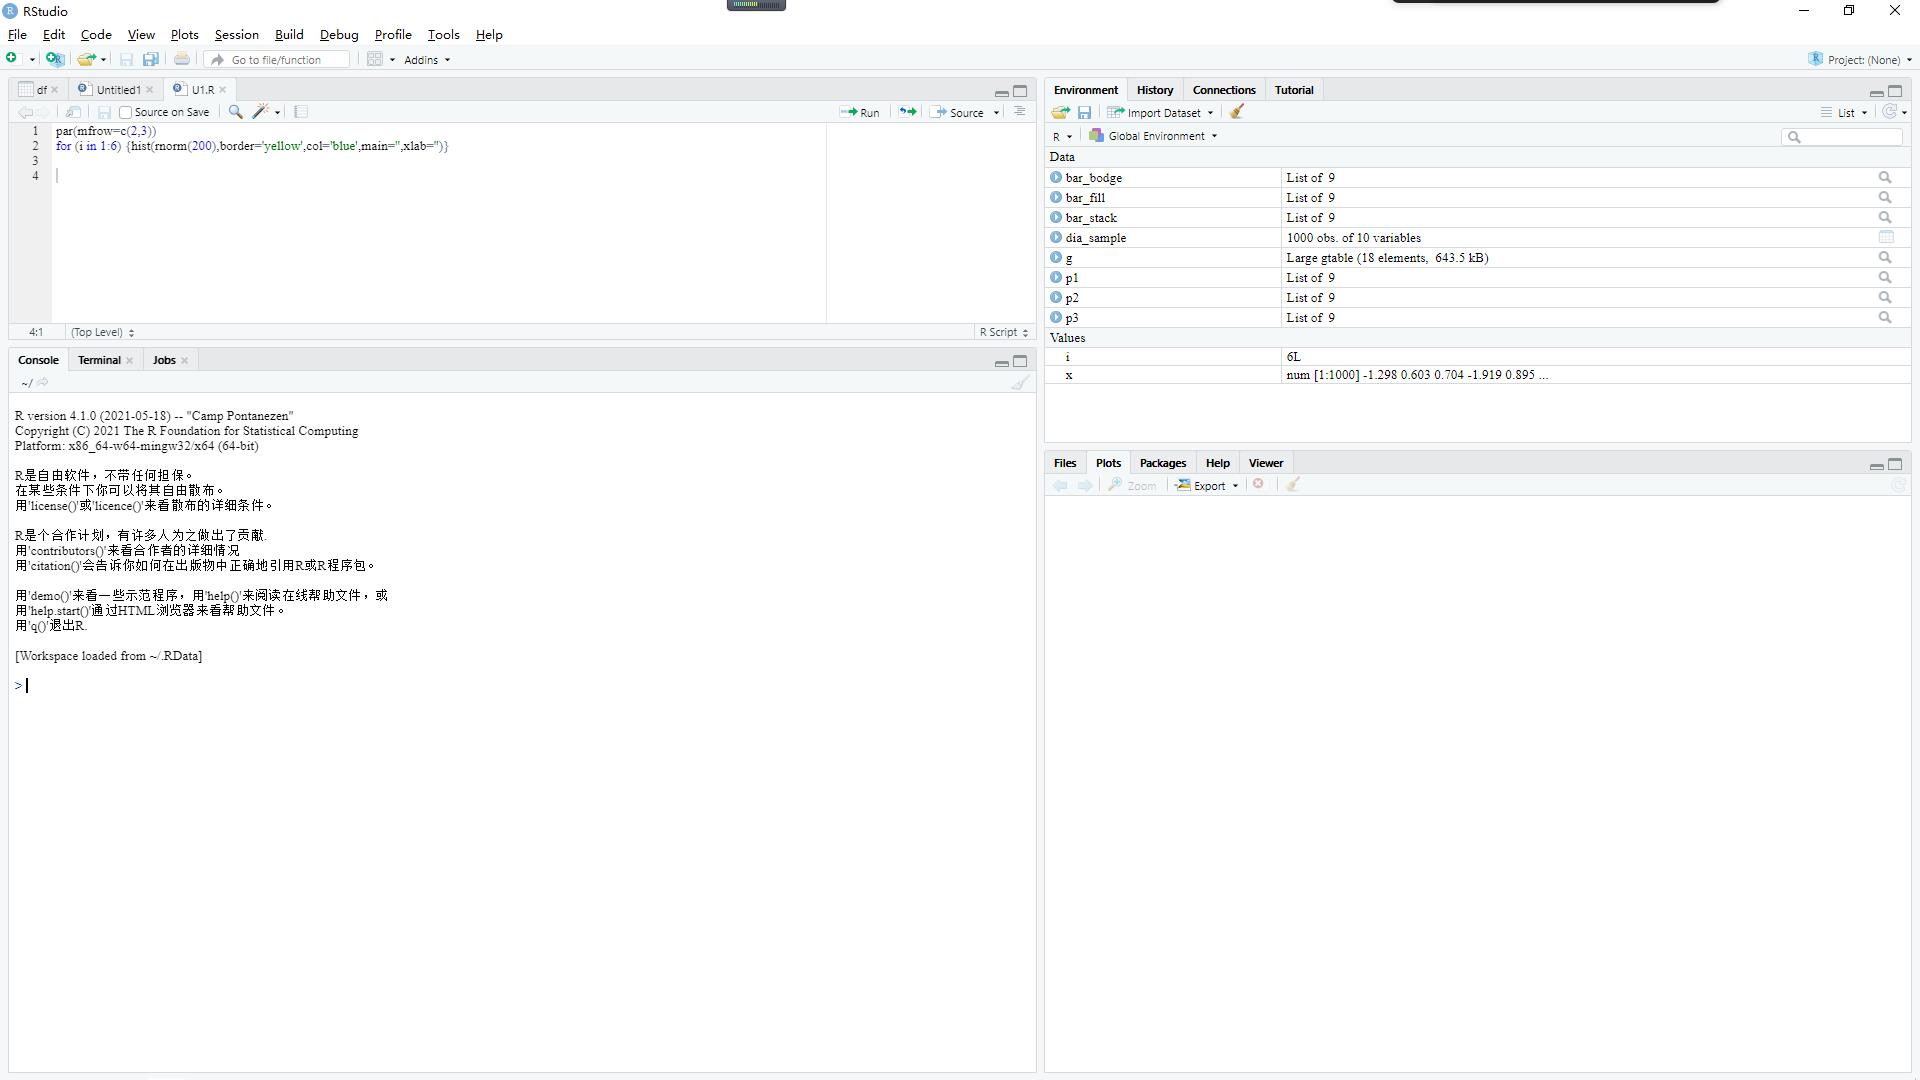Screen dimensions: 1920x1080
Task: Click the Find/Replace magnifier in editor toolbar
Action: (235, 112)
